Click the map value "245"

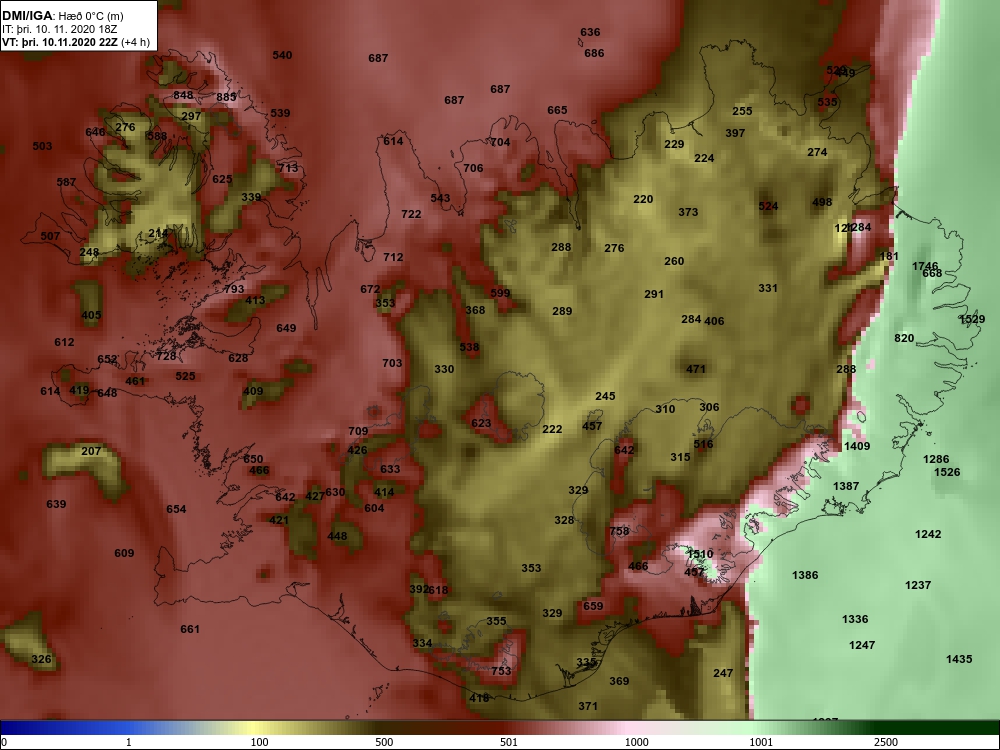605,396
